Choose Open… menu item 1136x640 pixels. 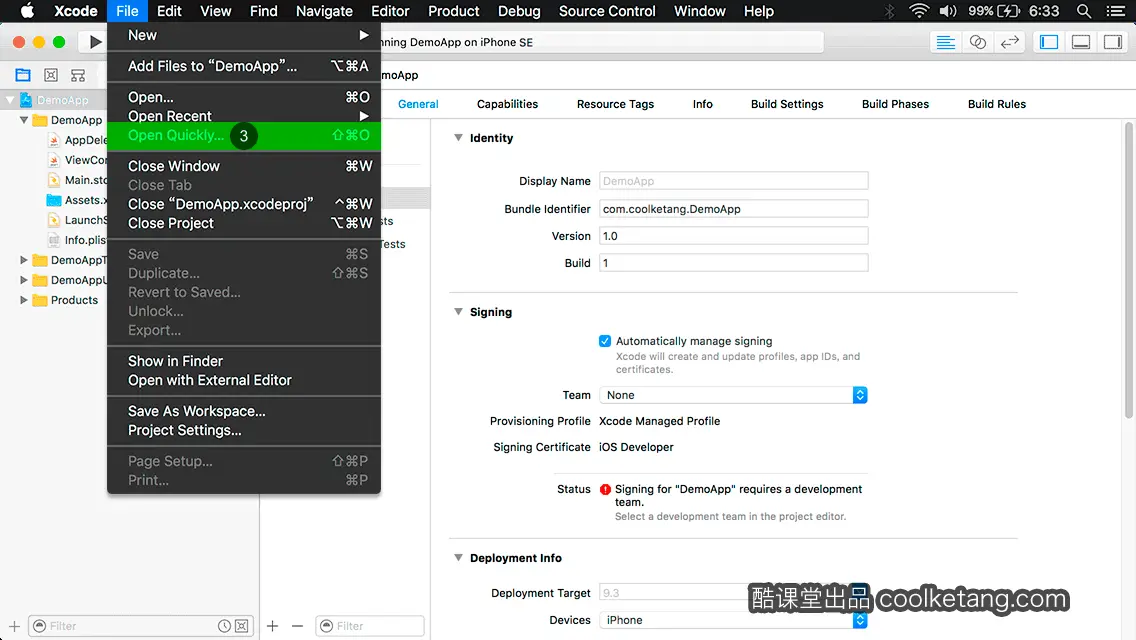[x=243, y=97]
